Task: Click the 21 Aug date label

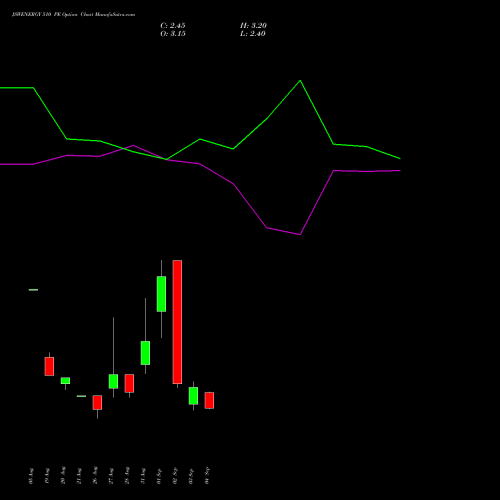Action: 79,476
